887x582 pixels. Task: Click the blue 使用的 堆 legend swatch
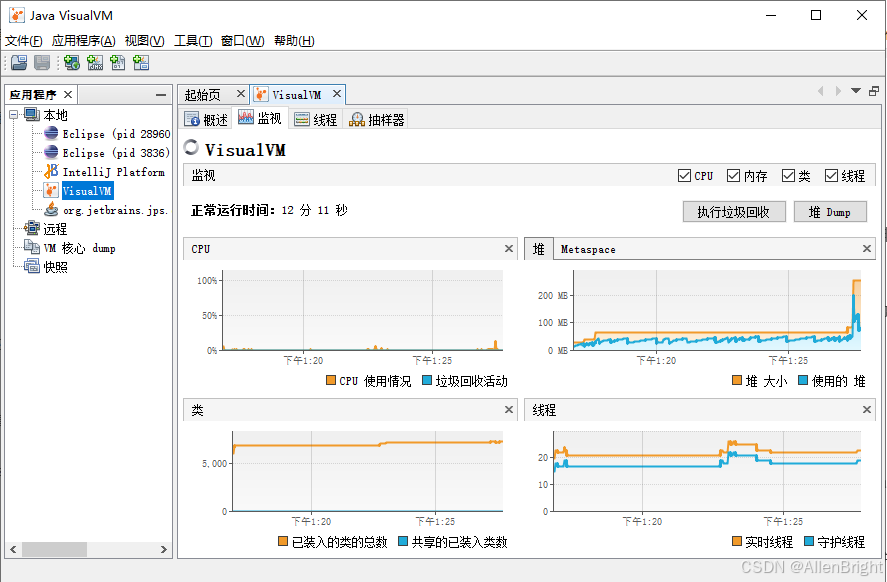803,380
